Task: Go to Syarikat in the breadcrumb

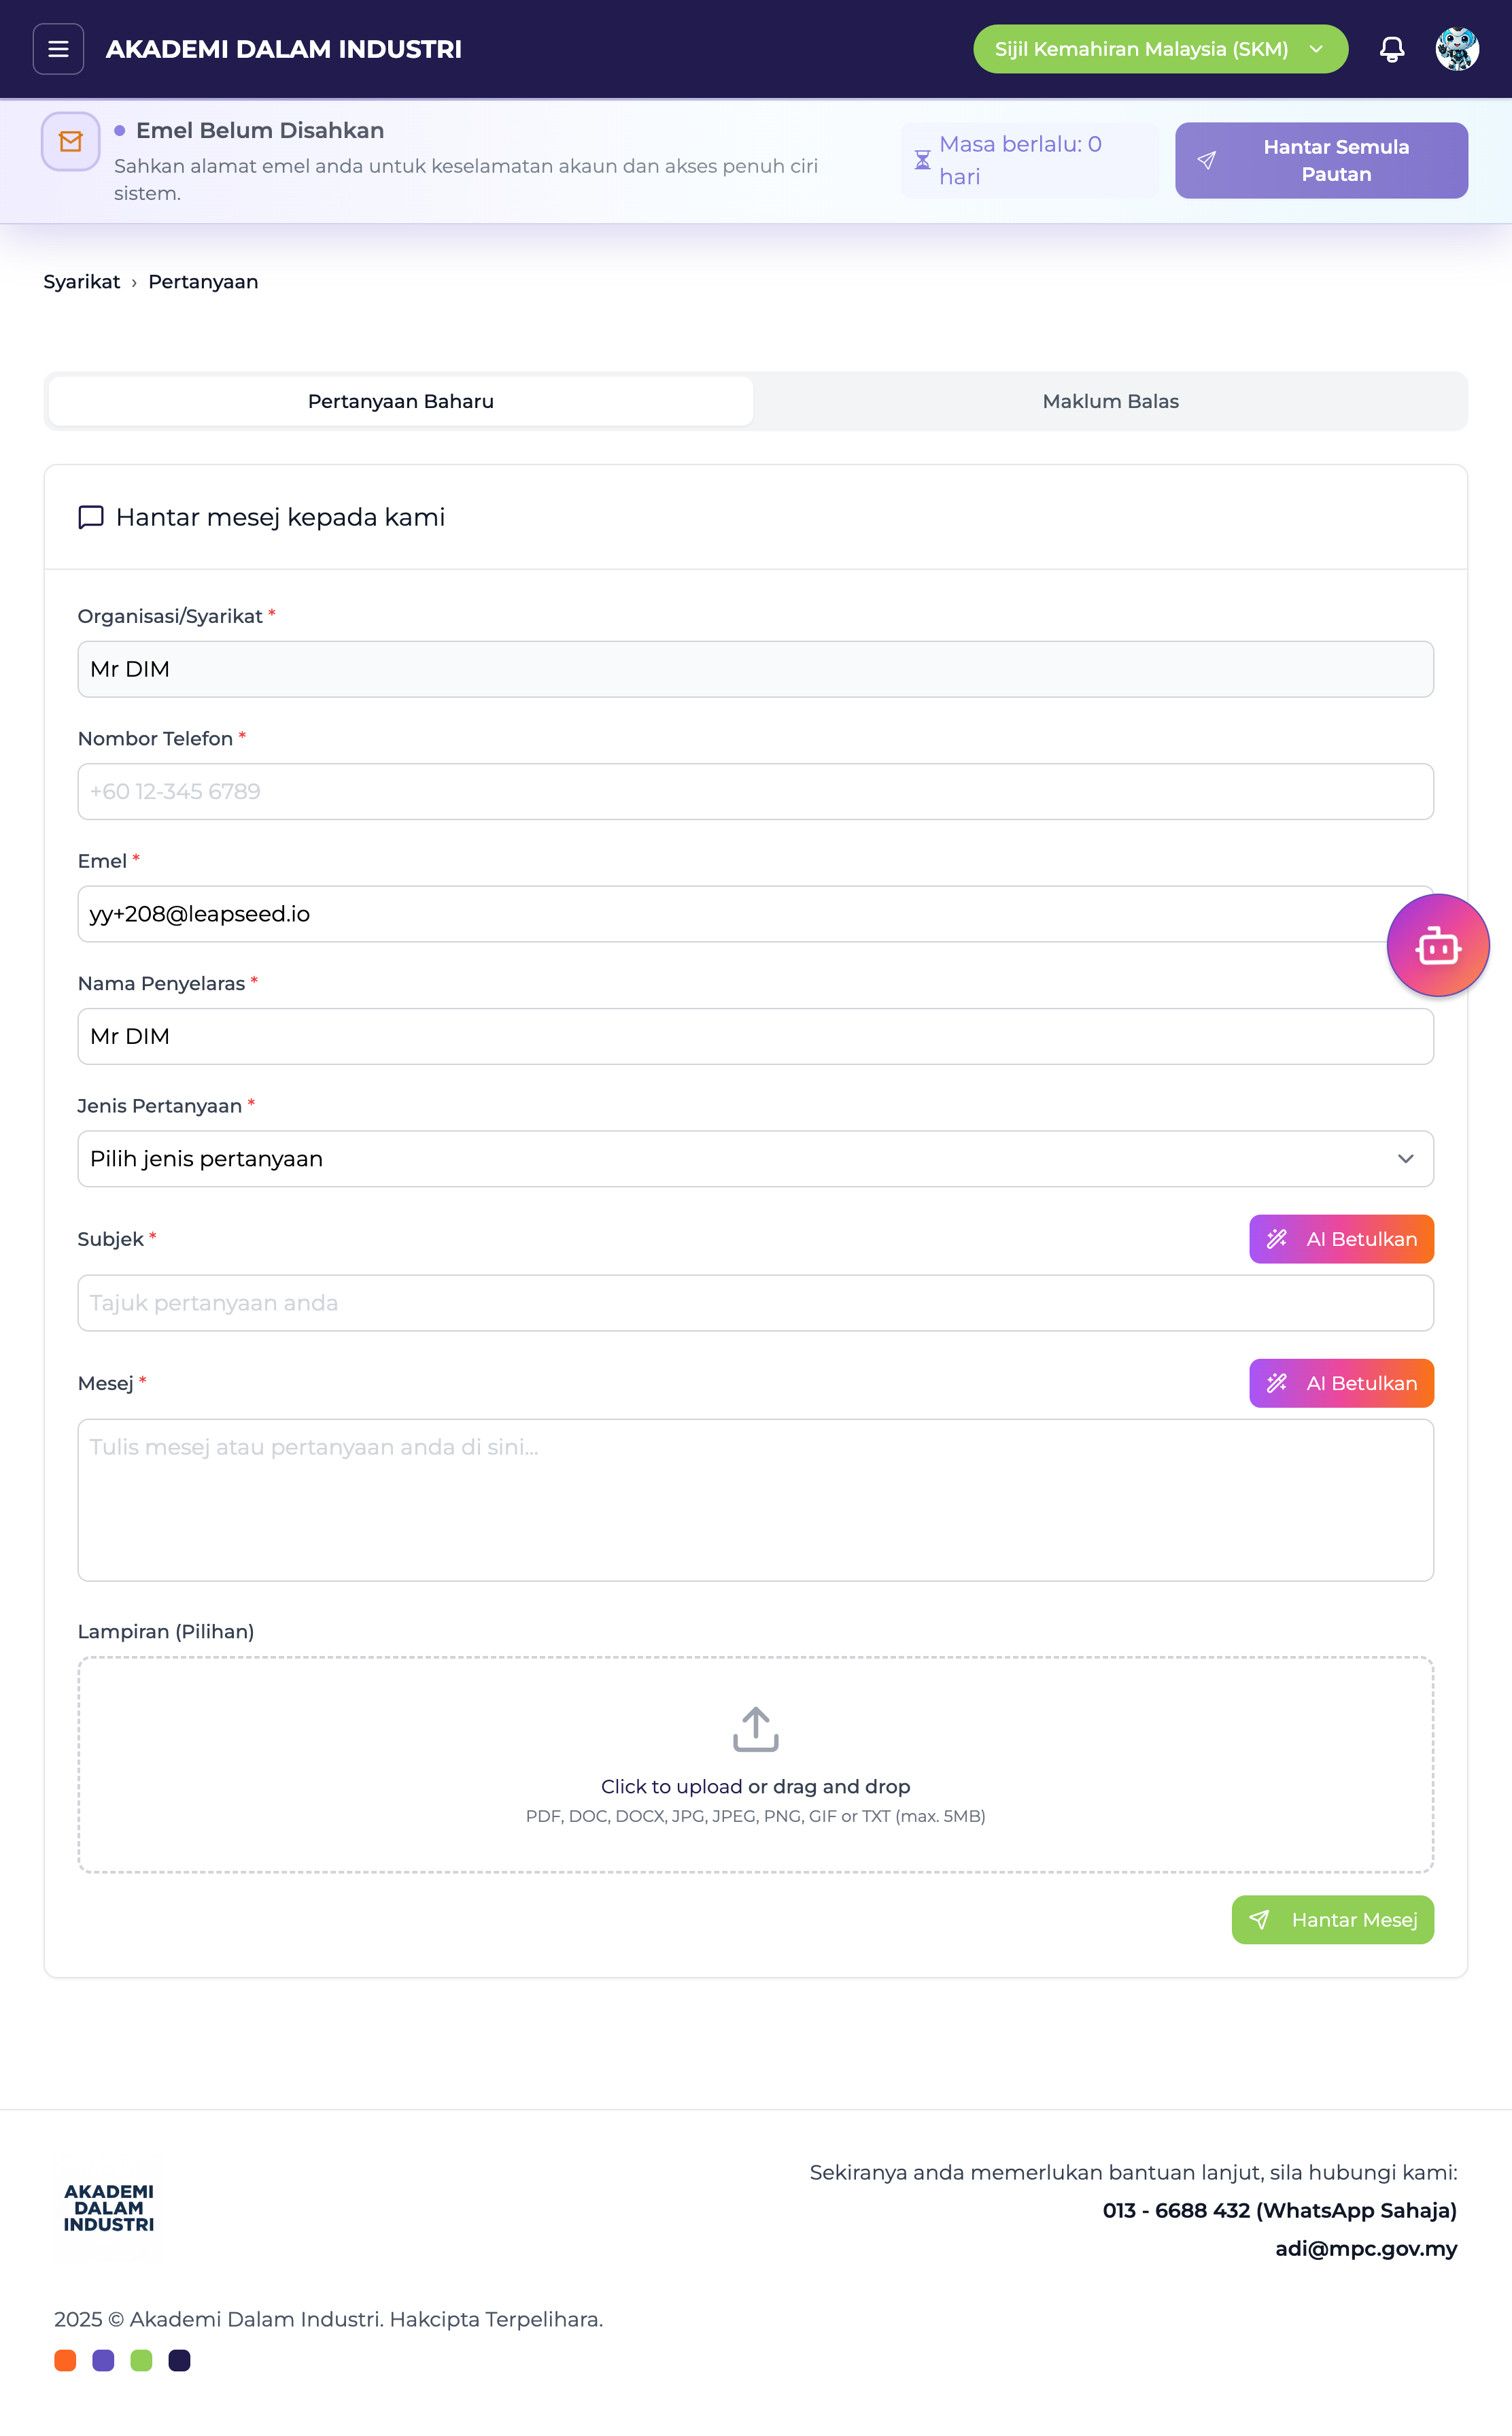Action: click(81, 282)
